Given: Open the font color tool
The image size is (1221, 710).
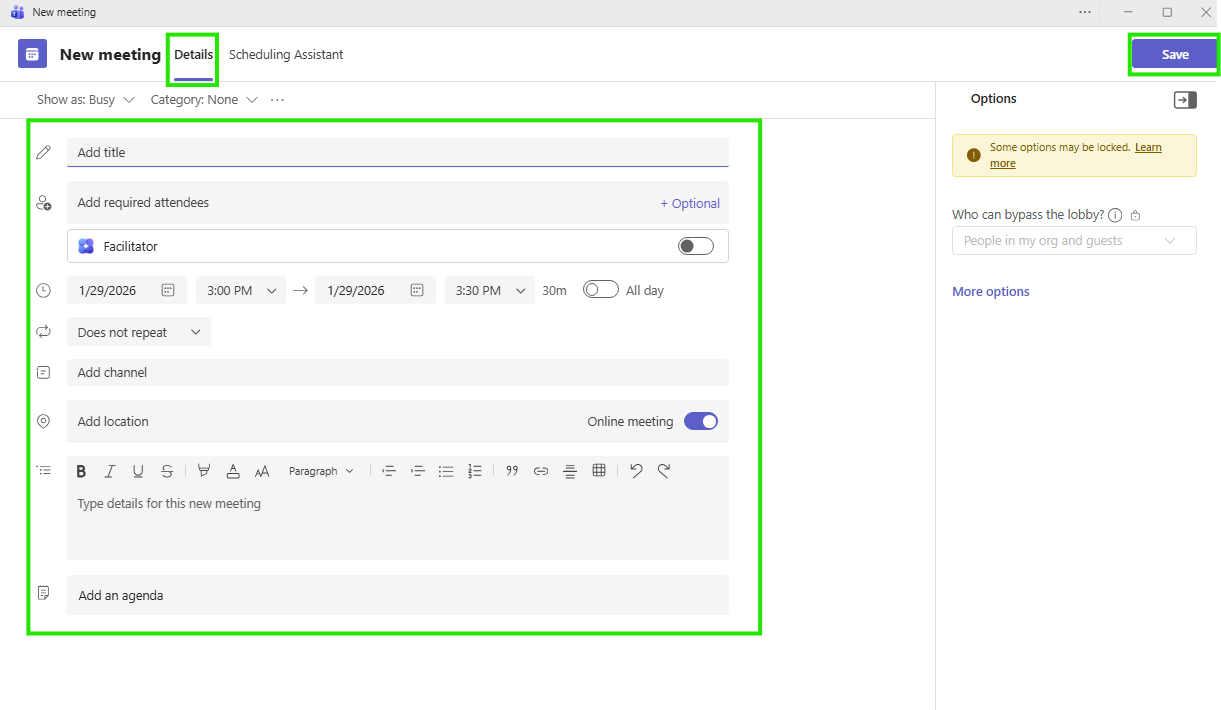Looking at the screenshot, I should click(x=233, y=471).
